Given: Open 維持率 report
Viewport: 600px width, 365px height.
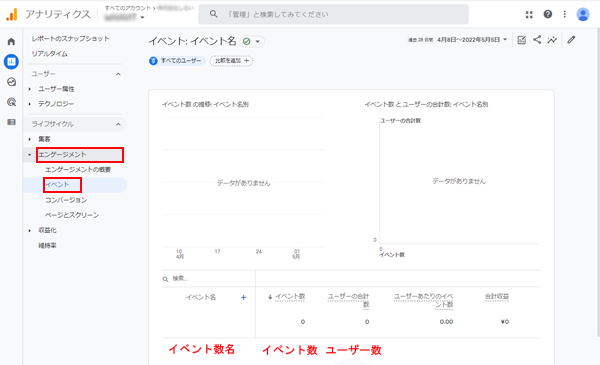Looking at the screenshot, I should point(47,246).
